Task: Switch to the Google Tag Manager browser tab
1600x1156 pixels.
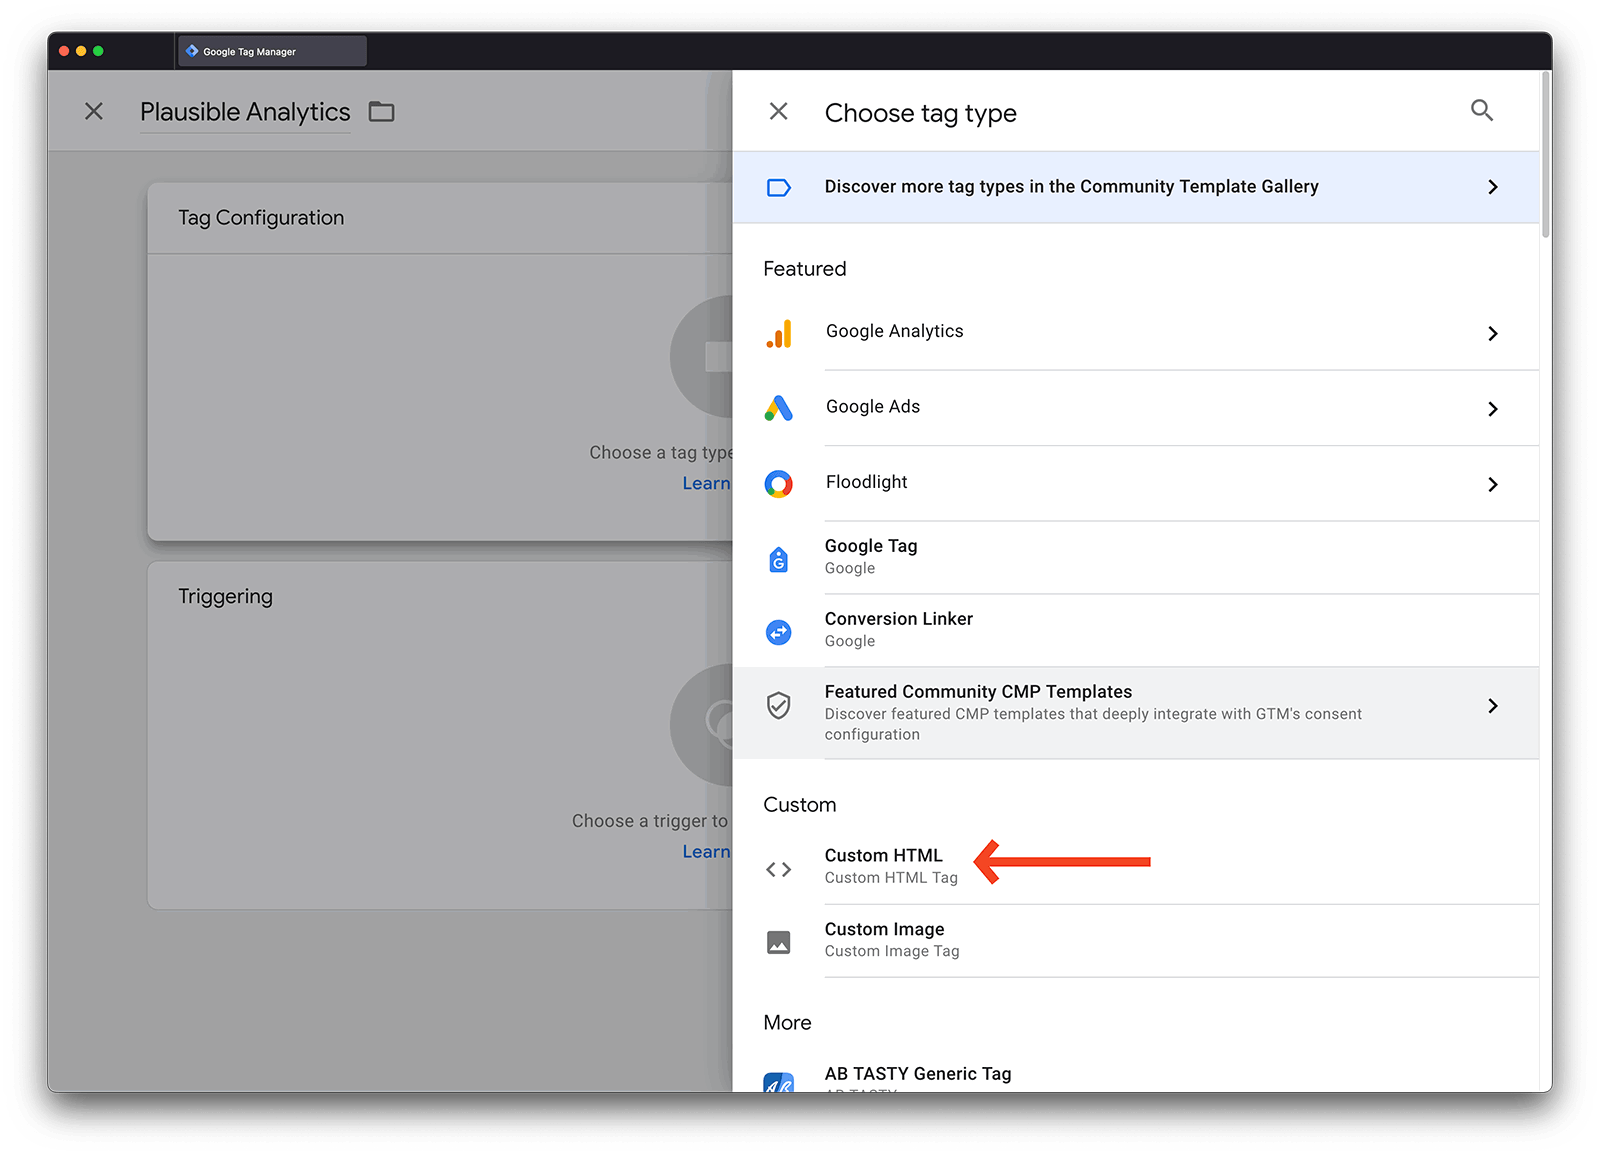Action: pyautogui.click(x=271, y=50)
